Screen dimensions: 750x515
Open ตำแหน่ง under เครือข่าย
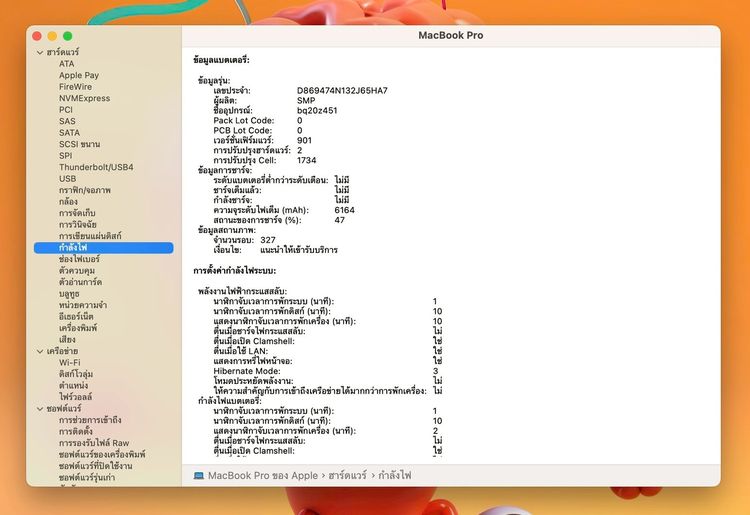[x=73, y=385]
